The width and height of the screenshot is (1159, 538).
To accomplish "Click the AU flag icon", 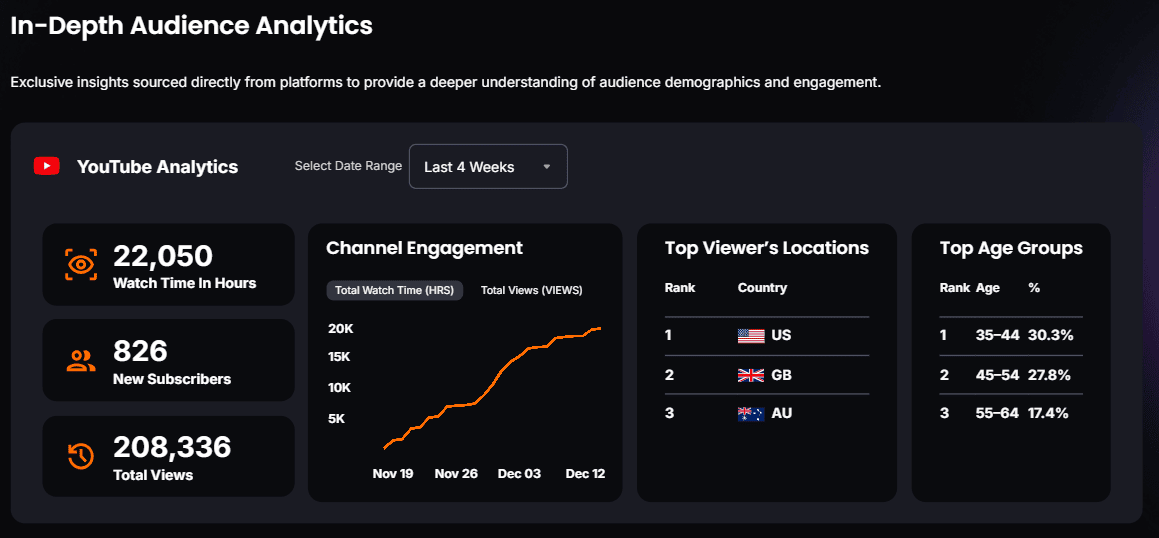I will pos(750,413).
